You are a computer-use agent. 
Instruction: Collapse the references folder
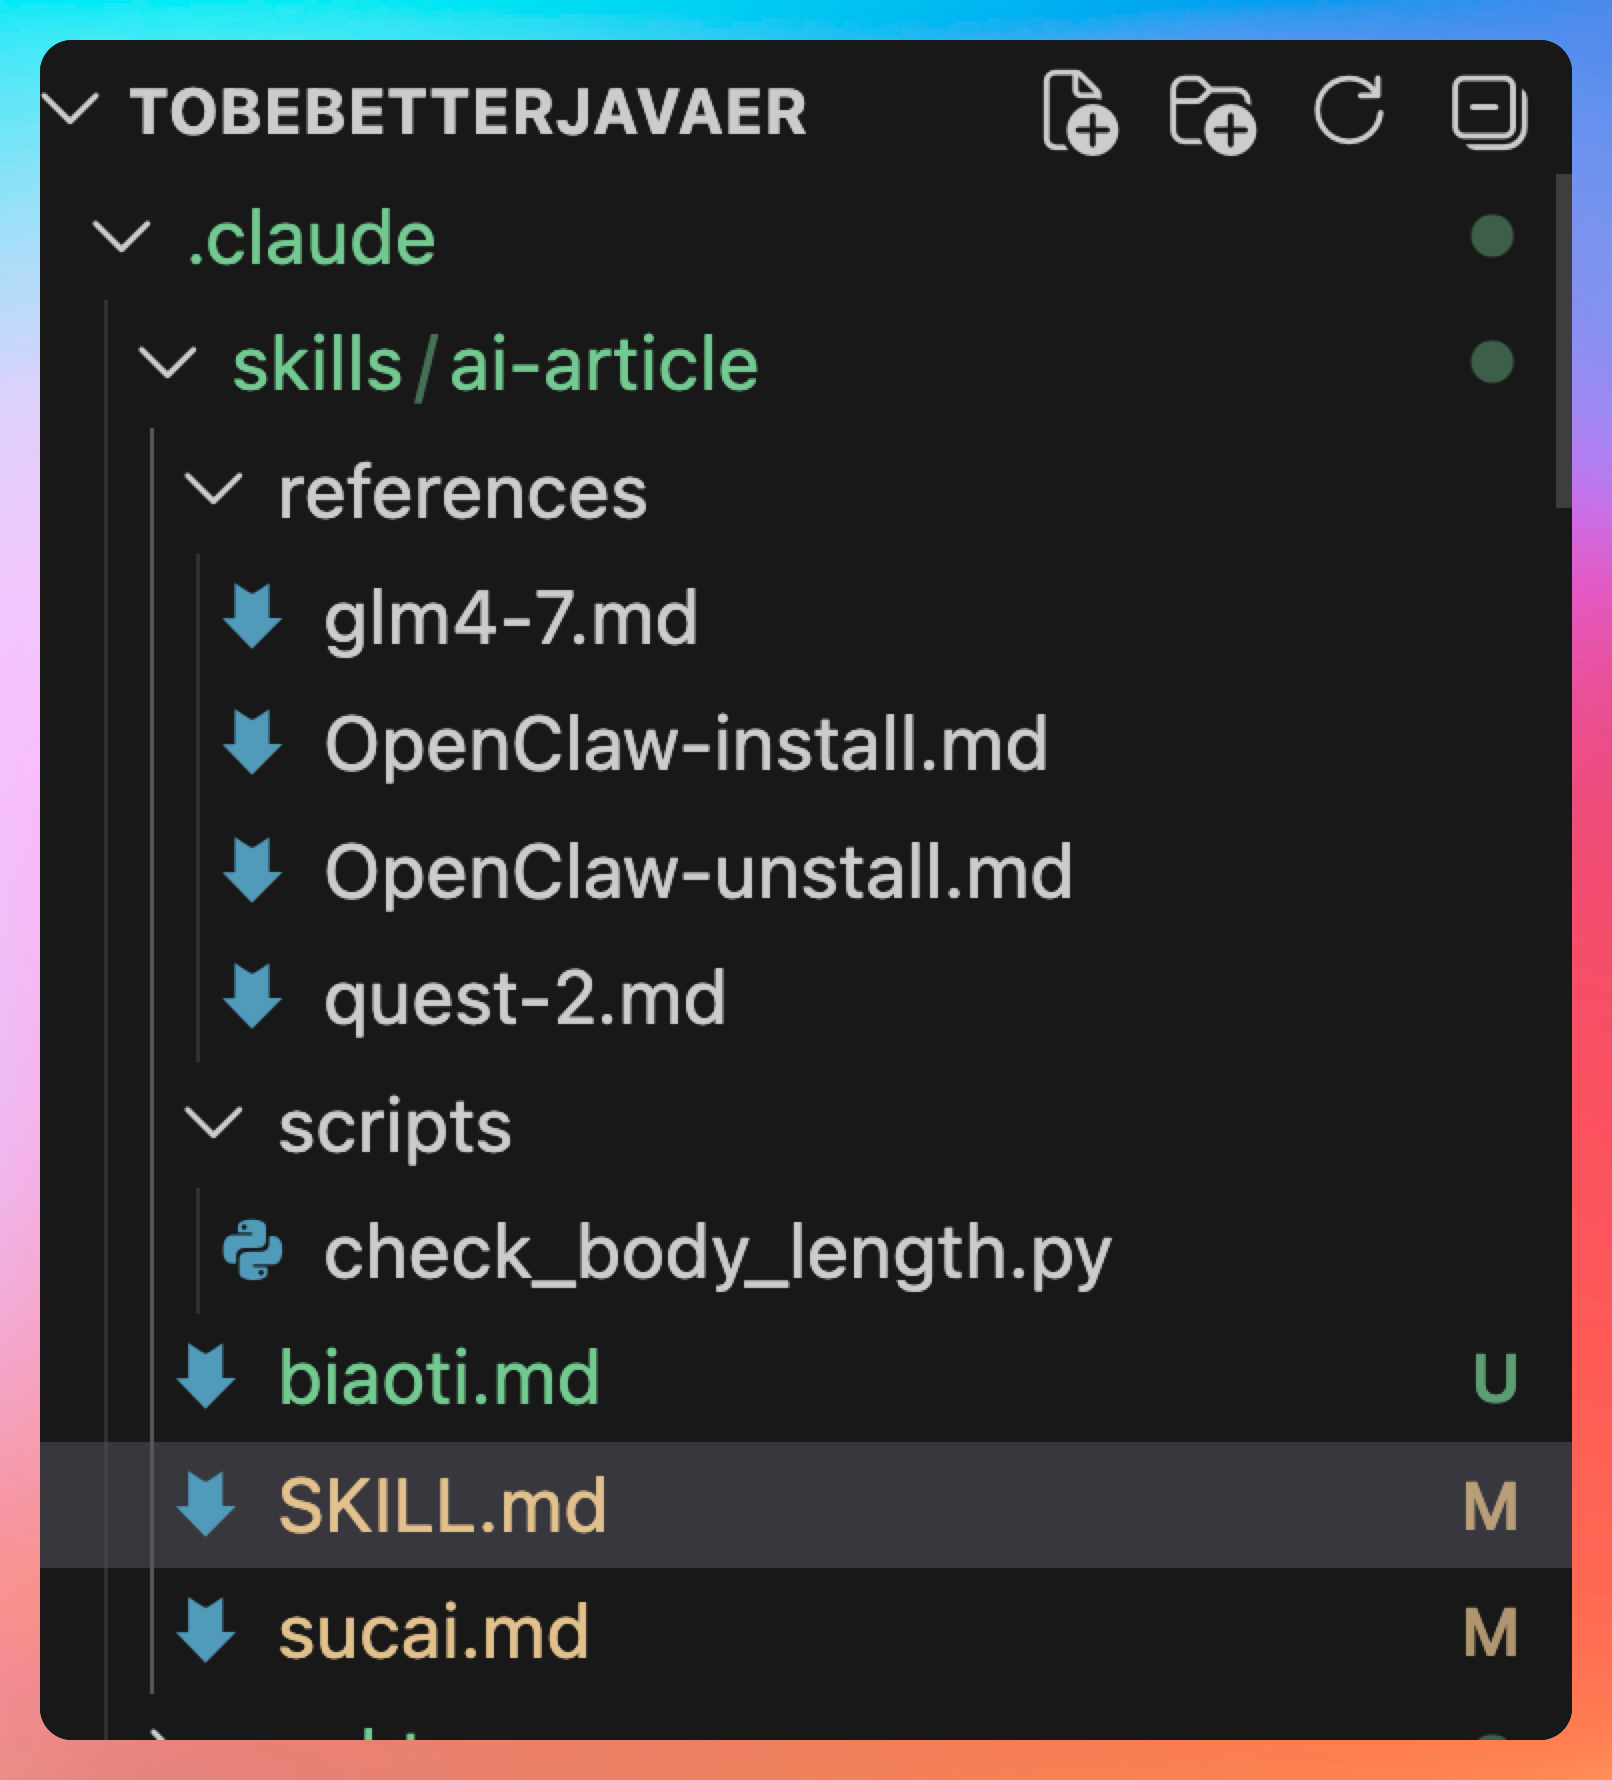213,490
